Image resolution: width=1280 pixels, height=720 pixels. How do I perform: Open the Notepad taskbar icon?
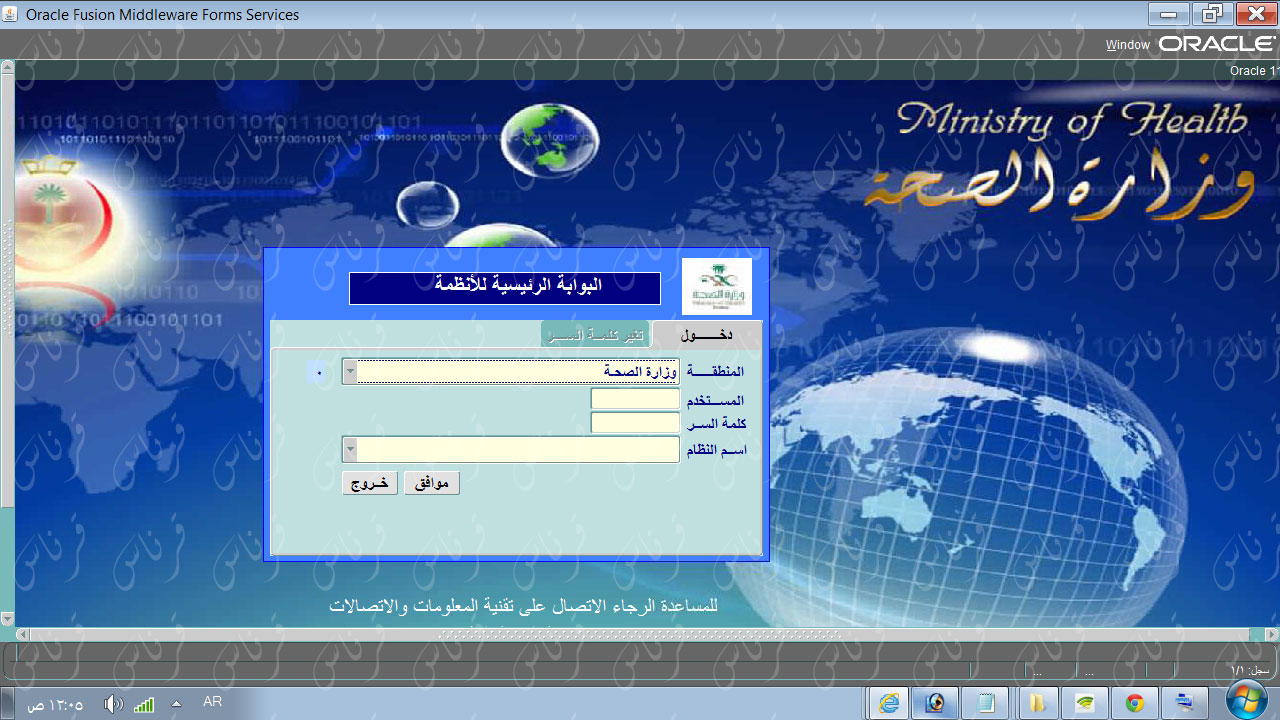[x=986, y=703]
